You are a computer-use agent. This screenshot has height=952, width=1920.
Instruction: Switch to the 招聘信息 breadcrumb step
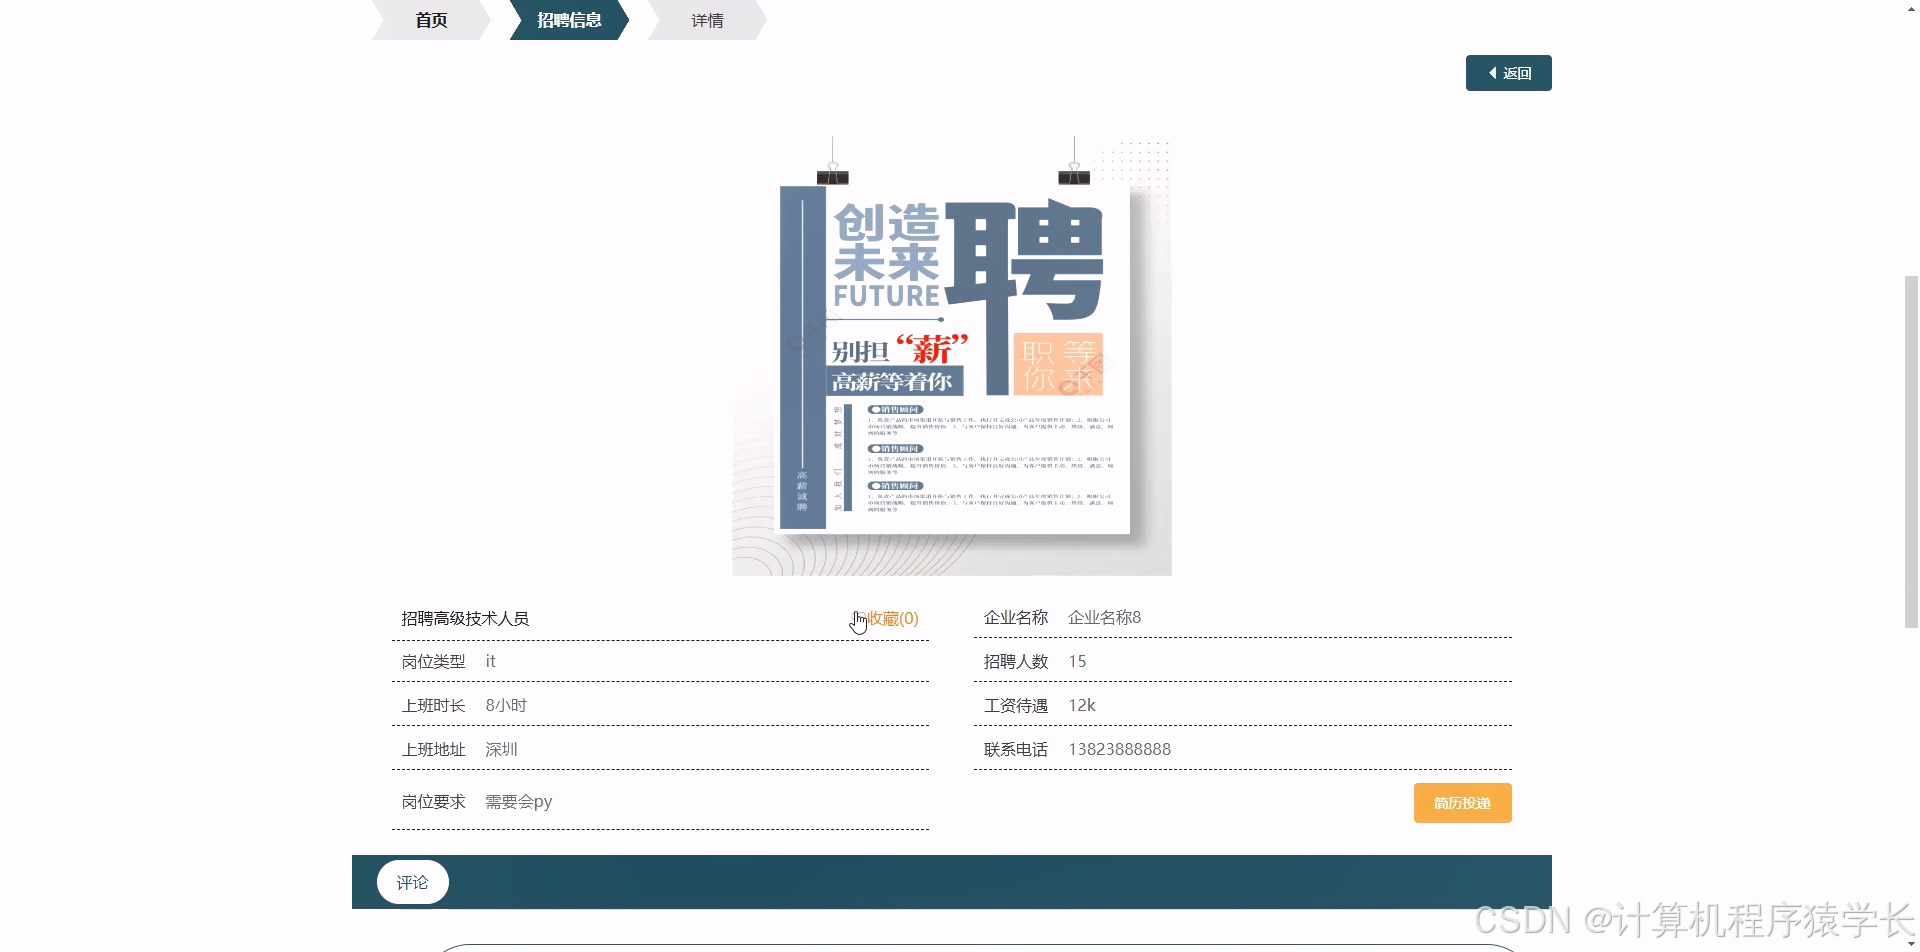coord(568,20)
